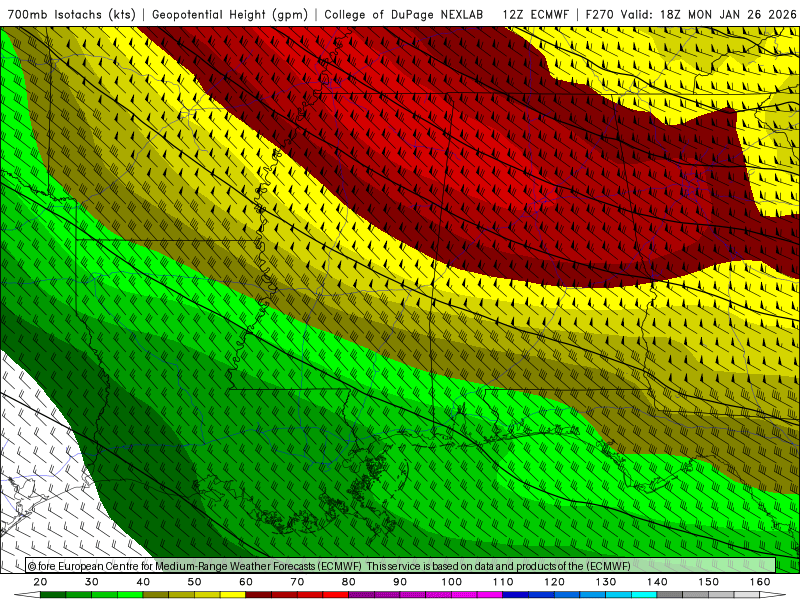The image size is (800, 600).
Task: Click the "12Z ECMWF" model run label
Action: [536, 14]
